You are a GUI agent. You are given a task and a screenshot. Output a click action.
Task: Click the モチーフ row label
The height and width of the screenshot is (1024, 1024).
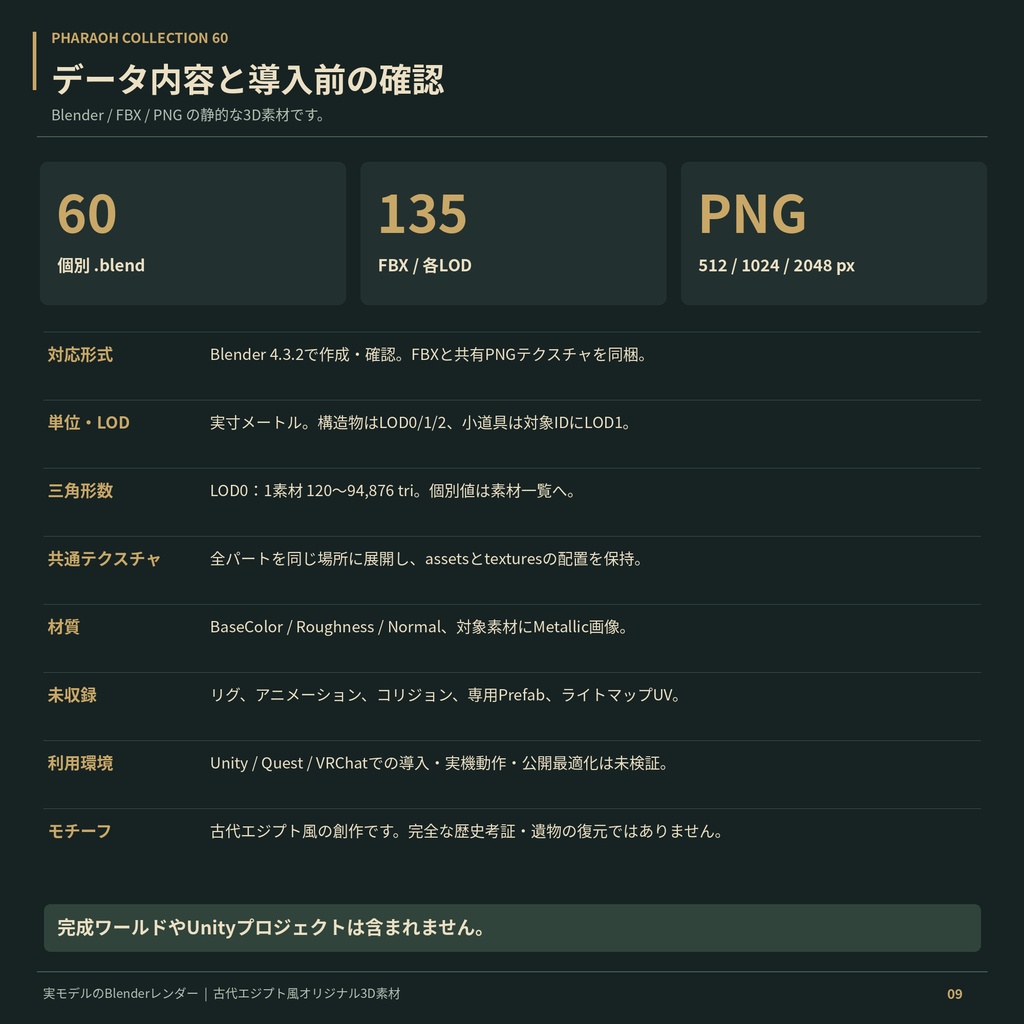pyautogui.click(x=80, y=831)
